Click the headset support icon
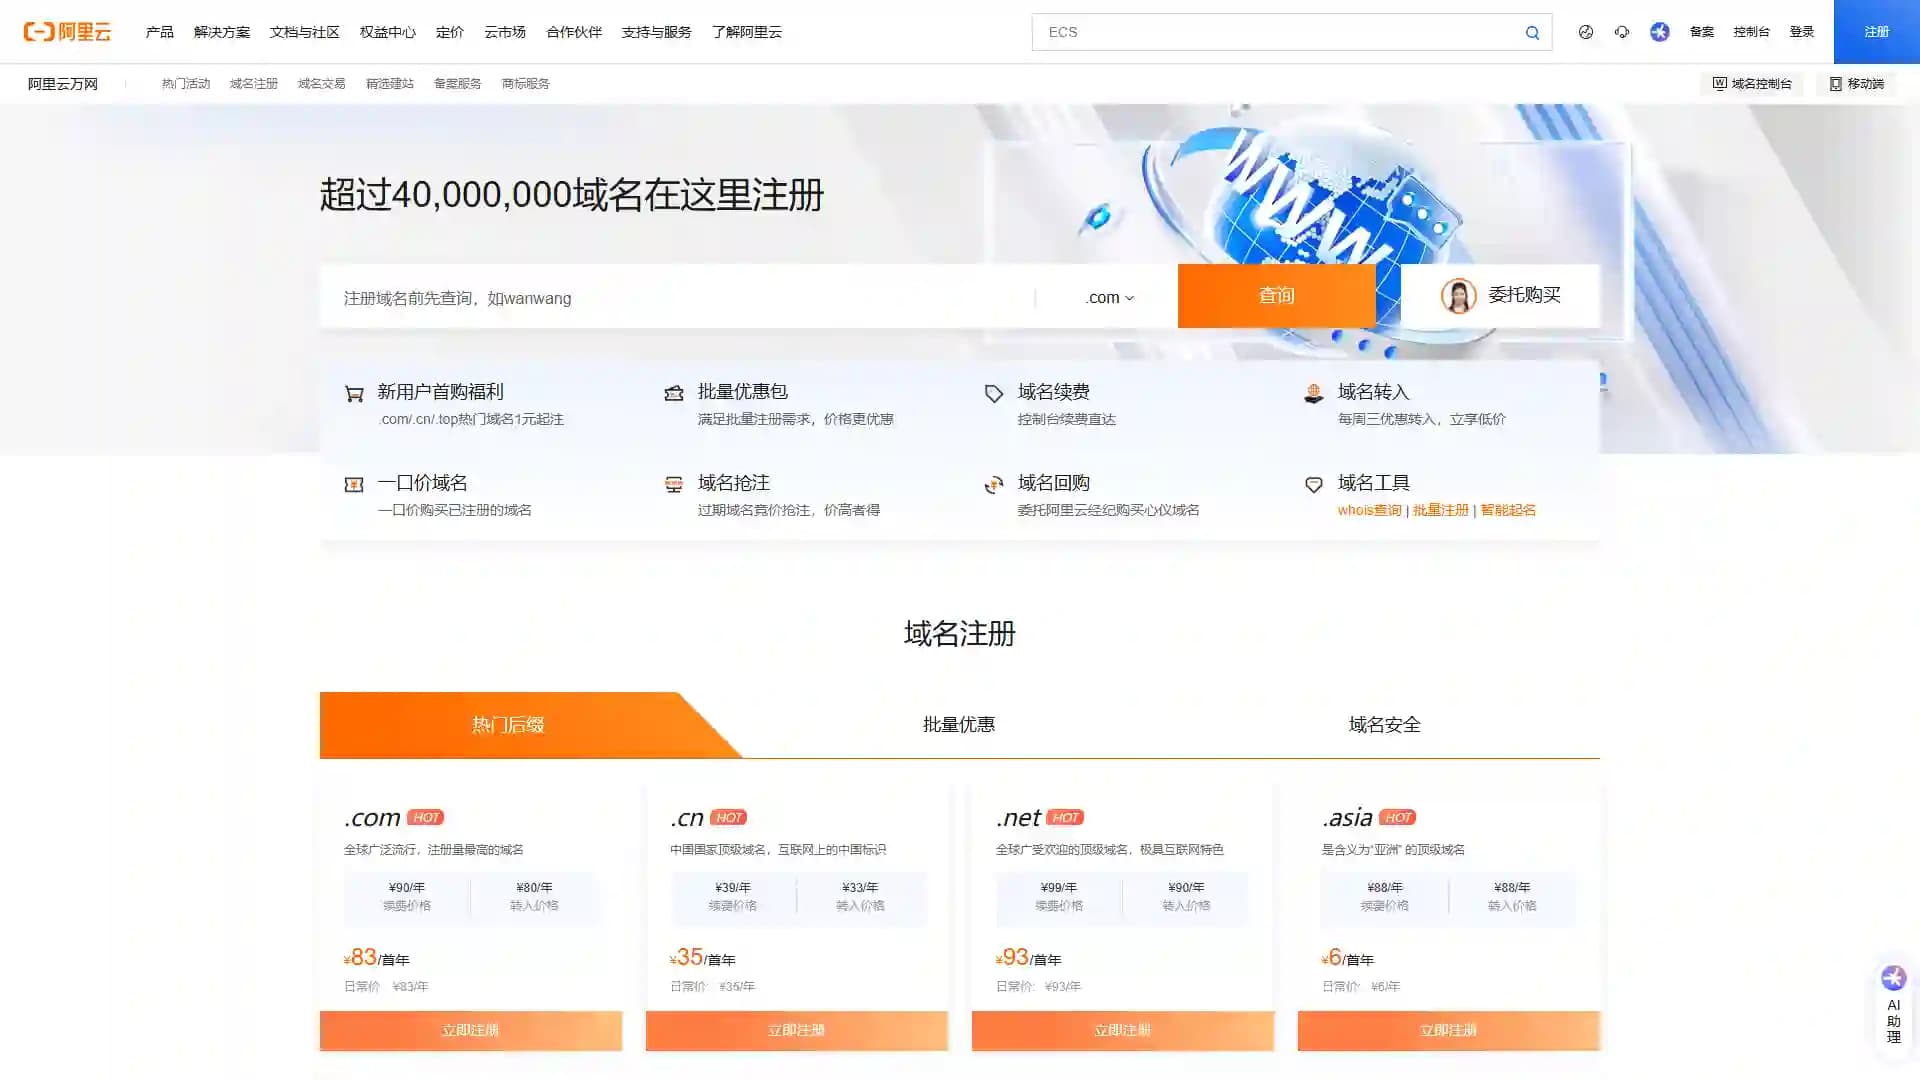1920x1080 pixels. (x=1622, y=32)
